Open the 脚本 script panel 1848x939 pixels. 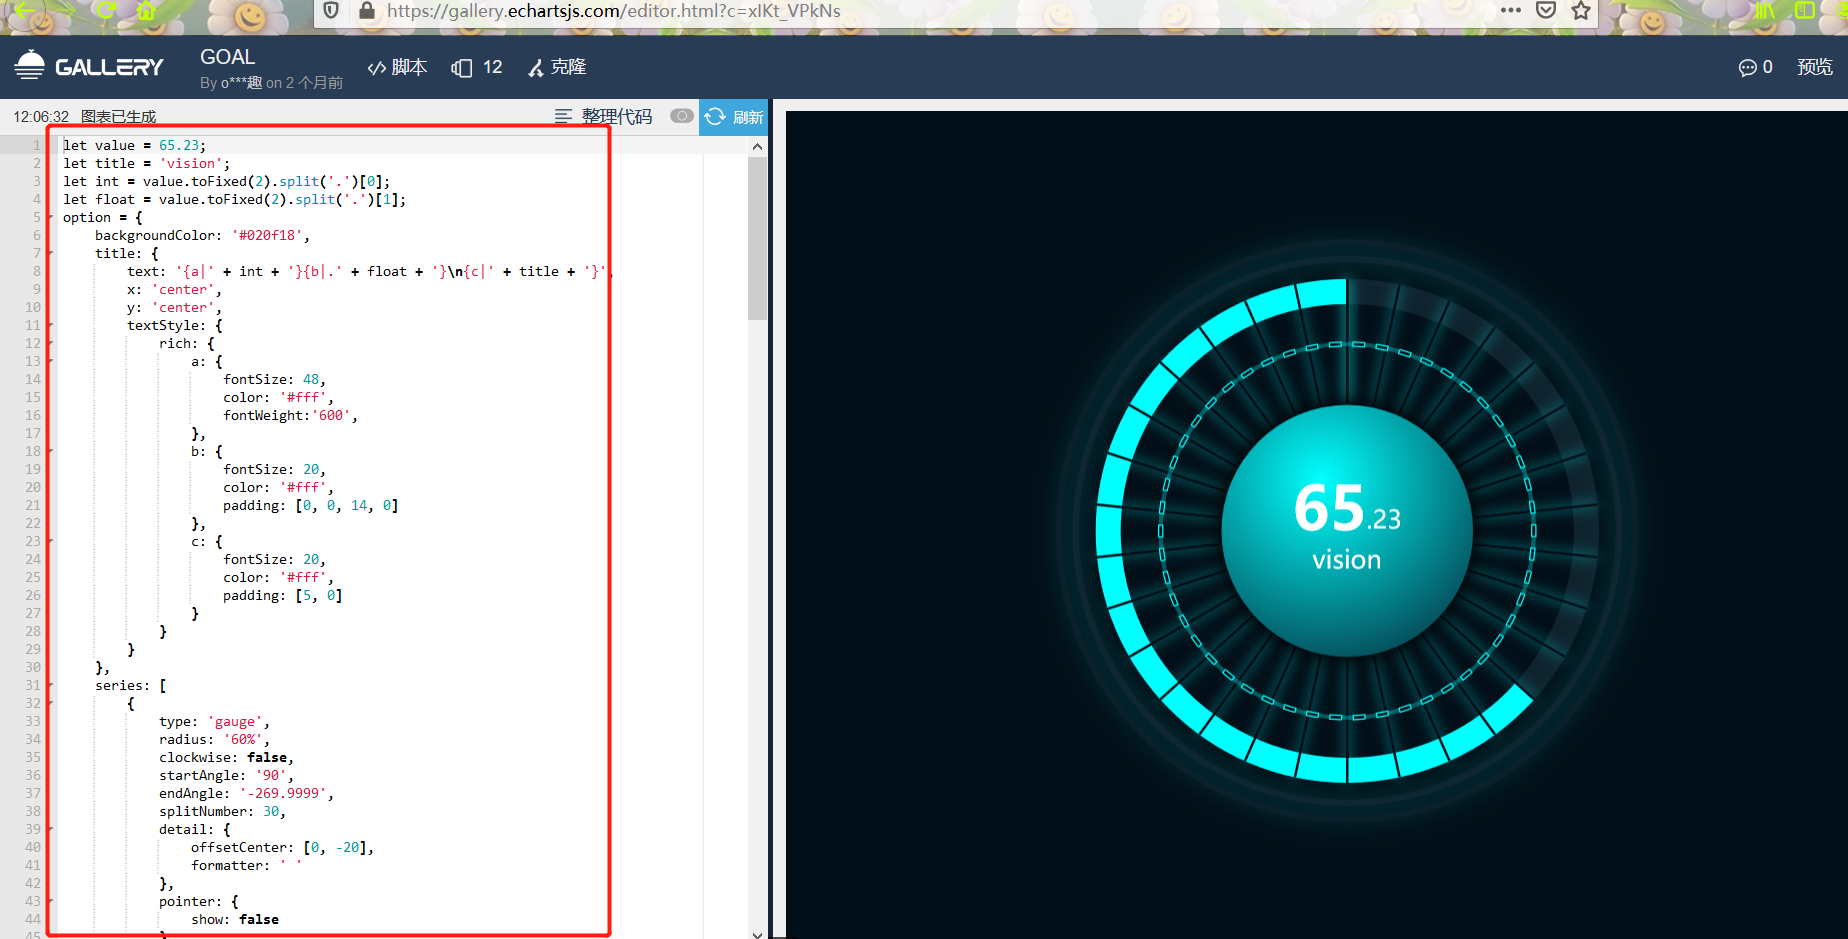(x=397, y=67)
